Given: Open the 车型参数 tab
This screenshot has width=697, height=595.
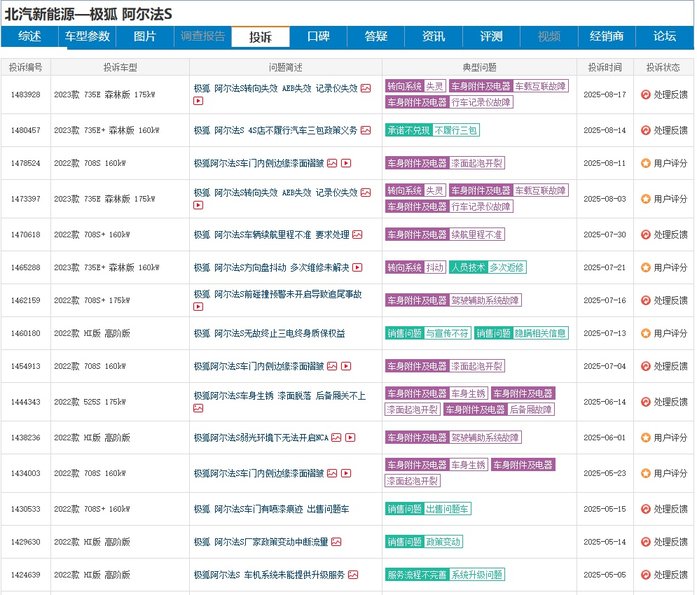Looking at the screenshot, I should pos(88,36).
